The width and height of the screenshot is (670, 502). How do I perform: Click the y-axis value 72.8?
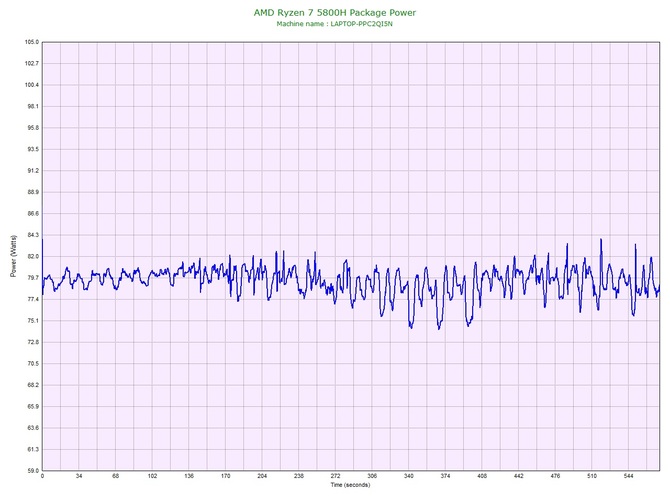[x=32, y=342]
